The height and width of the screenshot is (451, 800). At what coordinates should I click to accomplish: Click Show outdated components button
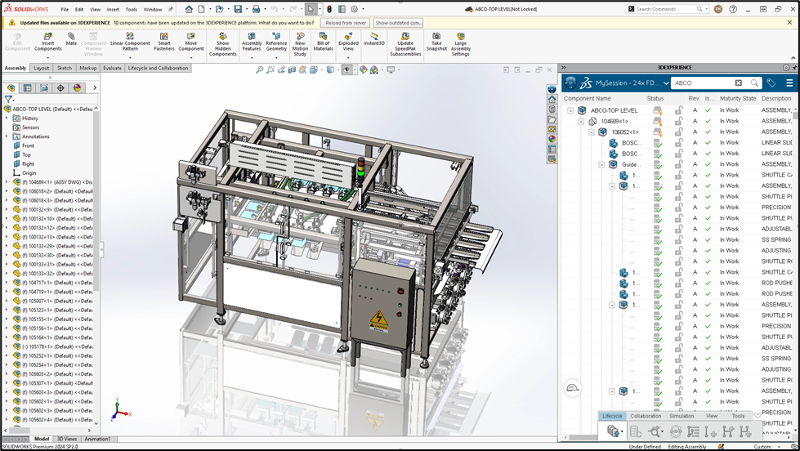tap(398, 22)
